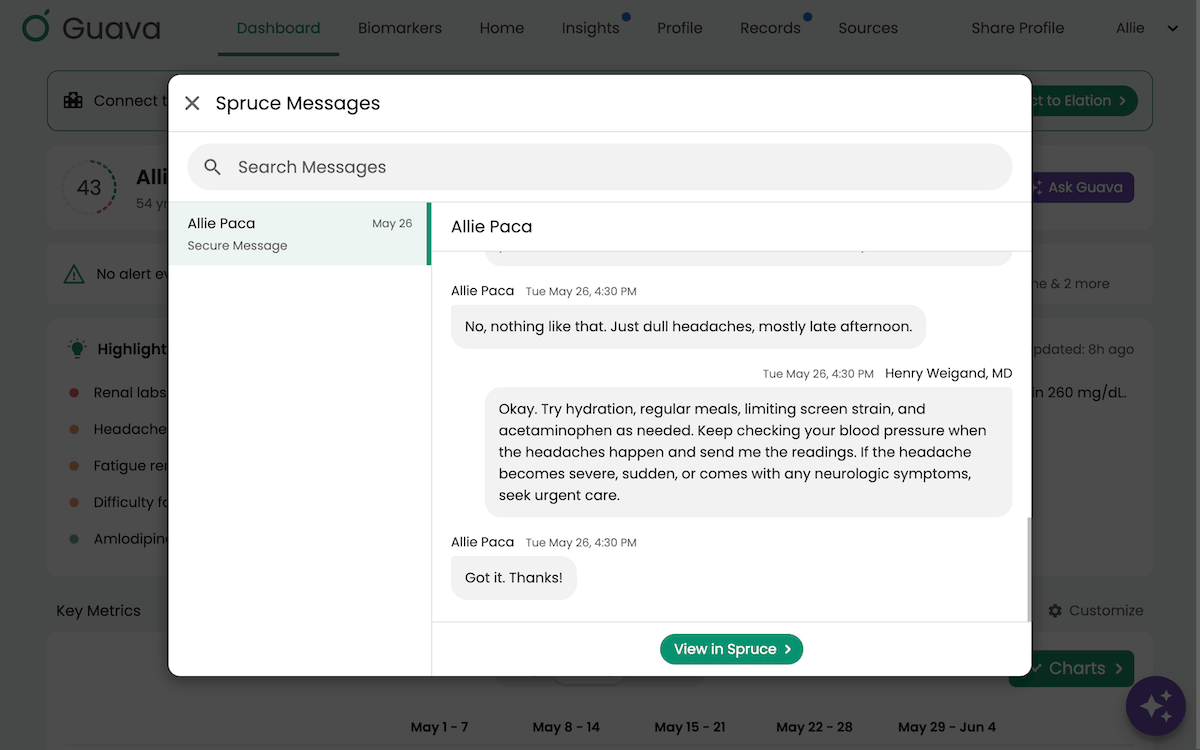The width and height of the screenshot is (1200, 750).
Task: Click the 'No, nothing like that' message
Action: [688, 326]
